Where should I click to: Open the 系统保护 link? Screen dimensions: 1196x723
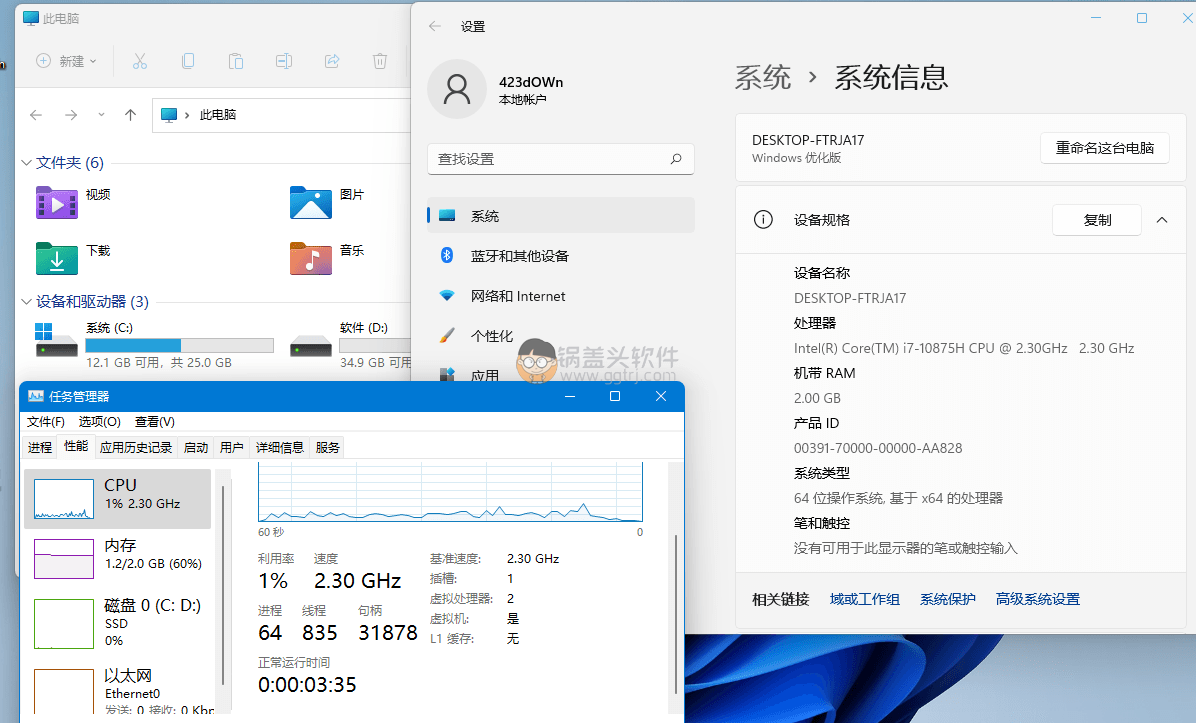pyautogui.click(x=947, y=599)
